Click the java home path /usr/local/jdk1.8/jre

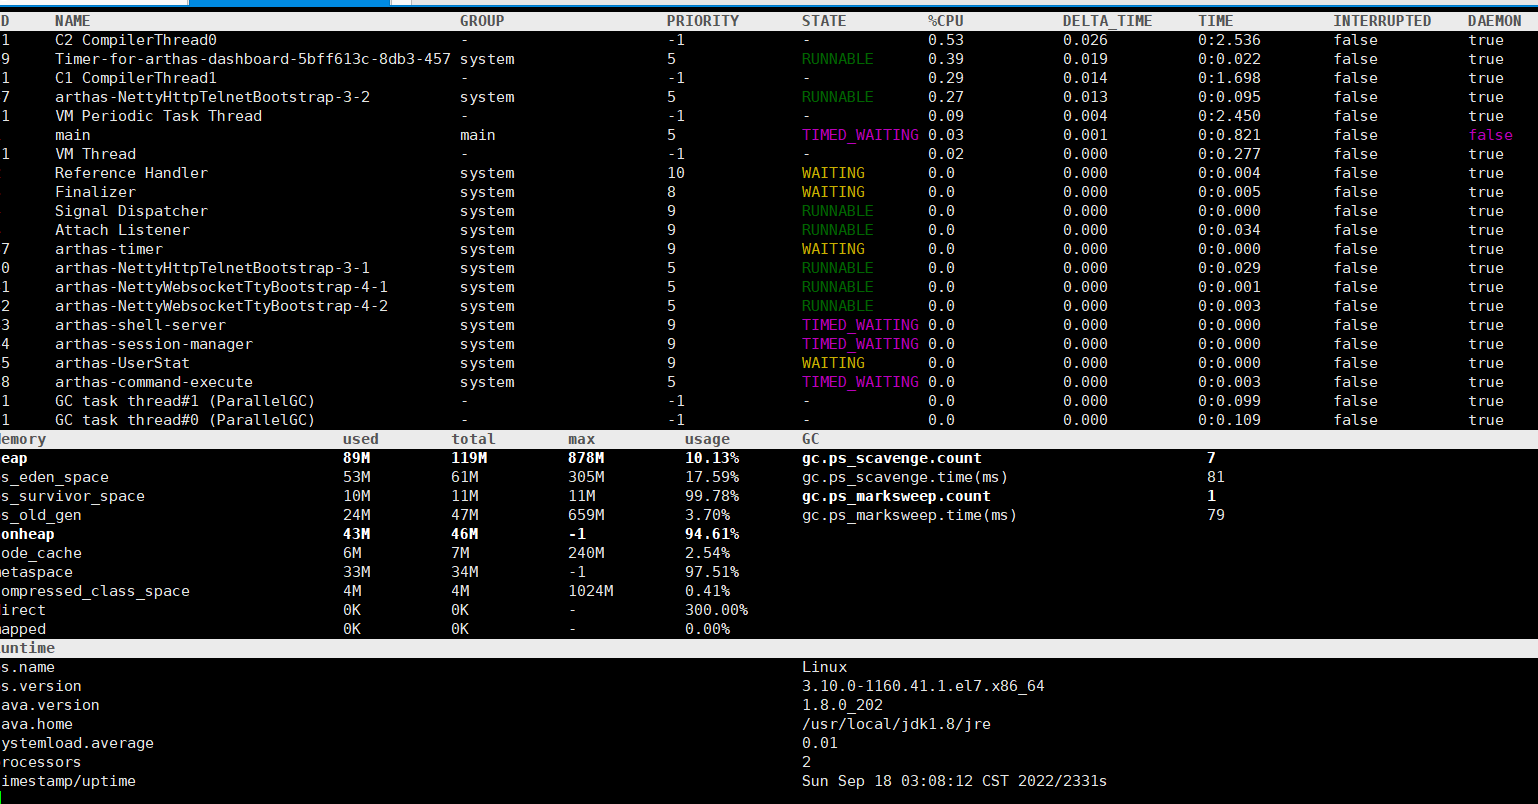[x=896, y=724]
